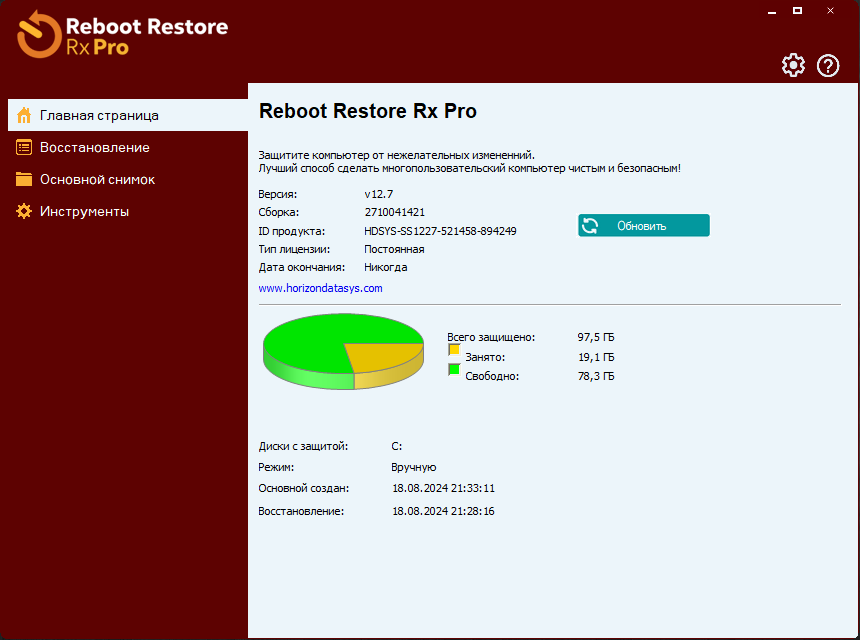Open the www.horizondatasys.com link
This screenshot has width=860, height=640.
tap(320, 288)
